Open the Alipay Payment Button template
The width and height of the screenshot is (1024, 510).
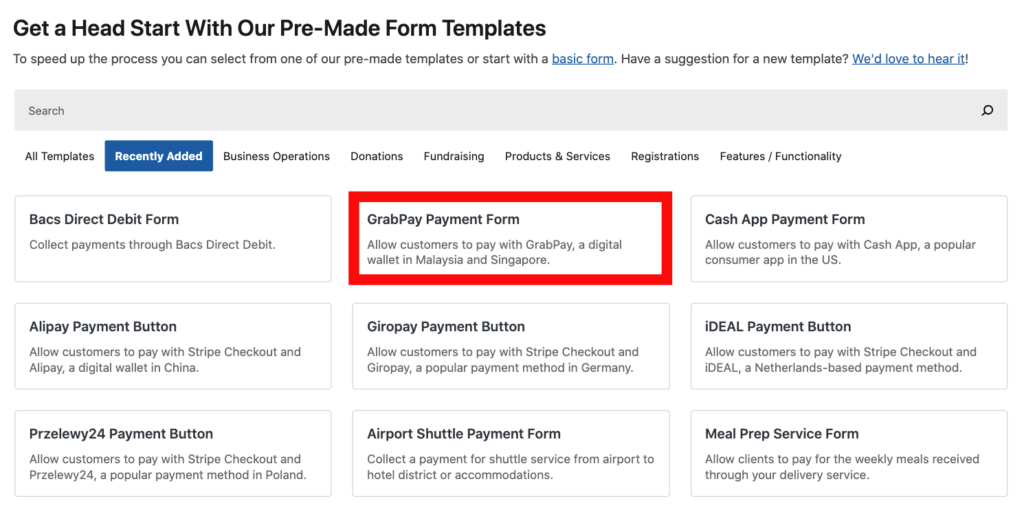pos(172,345)
